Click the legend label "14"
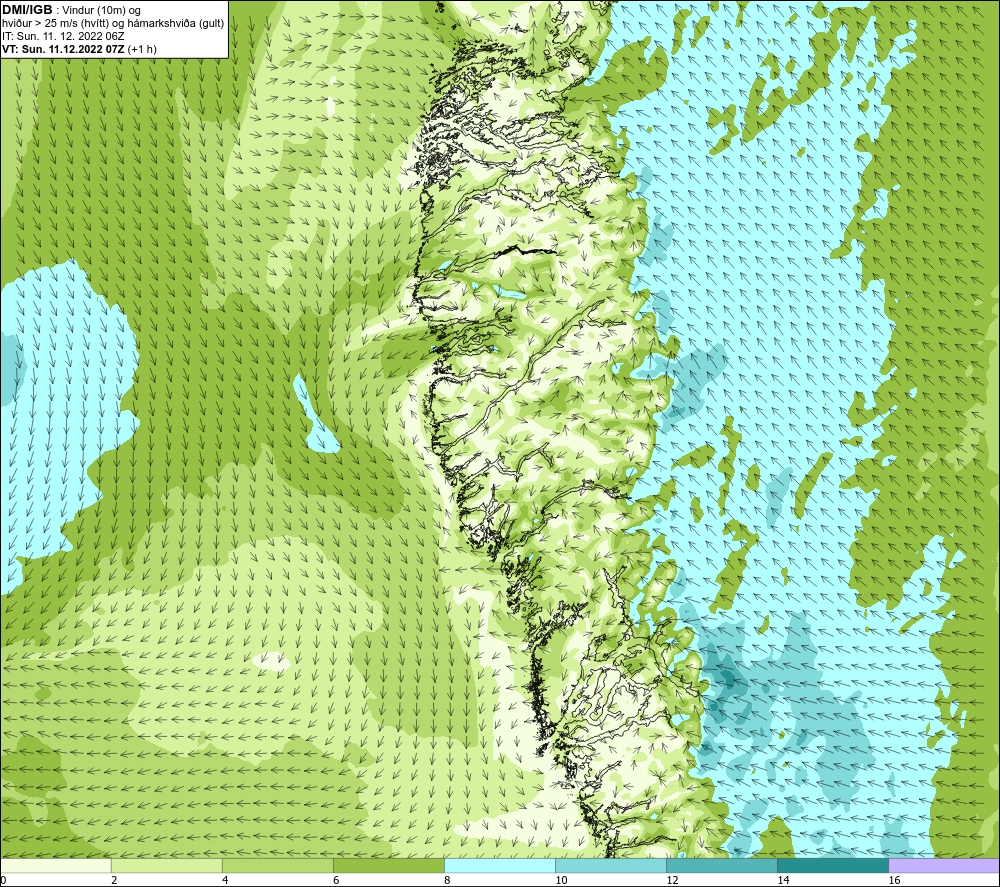The image size is (1000, 887). pyautogui.click(x=783, y=881)
